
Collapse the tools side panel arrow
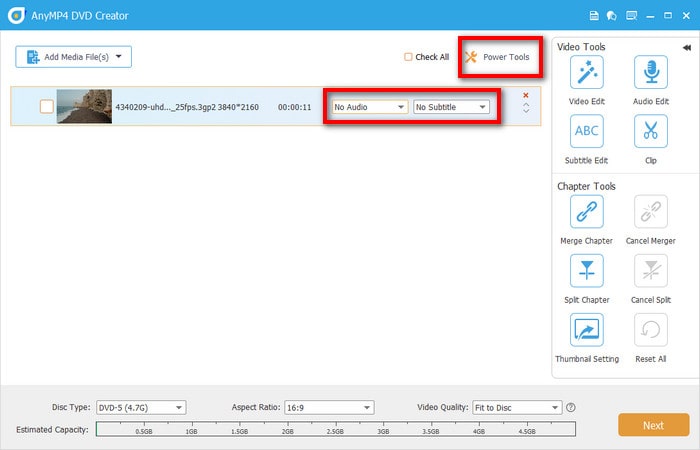pyautogui.click(x=686, y=47)
